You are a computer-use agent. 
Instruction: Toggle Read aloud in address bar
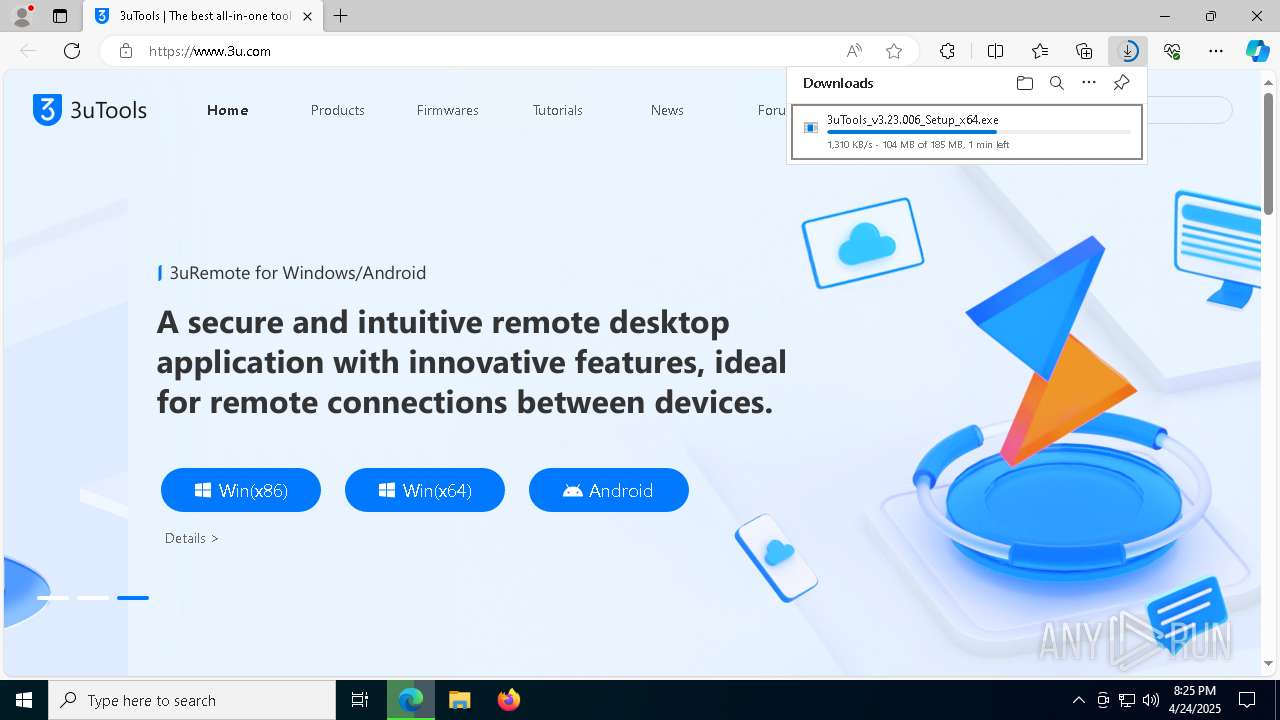tap(854, 51)
